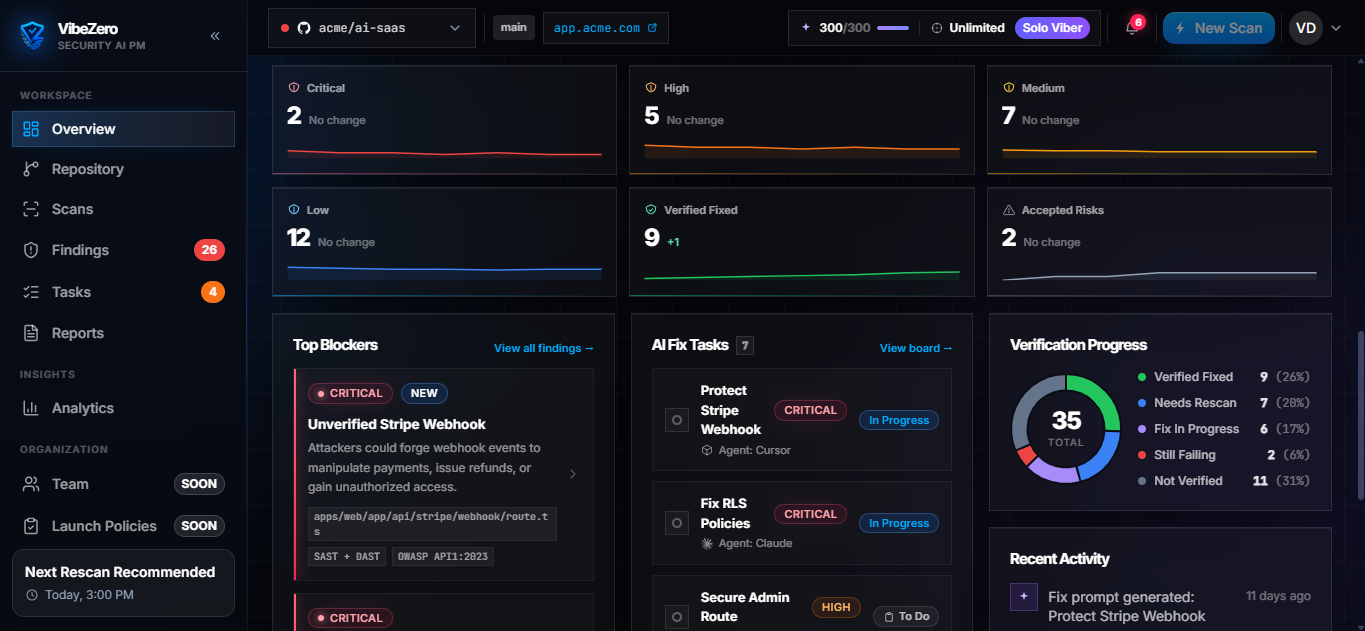
Task: Click the SAST + DAST tag
Action: (x=347, y=556)
